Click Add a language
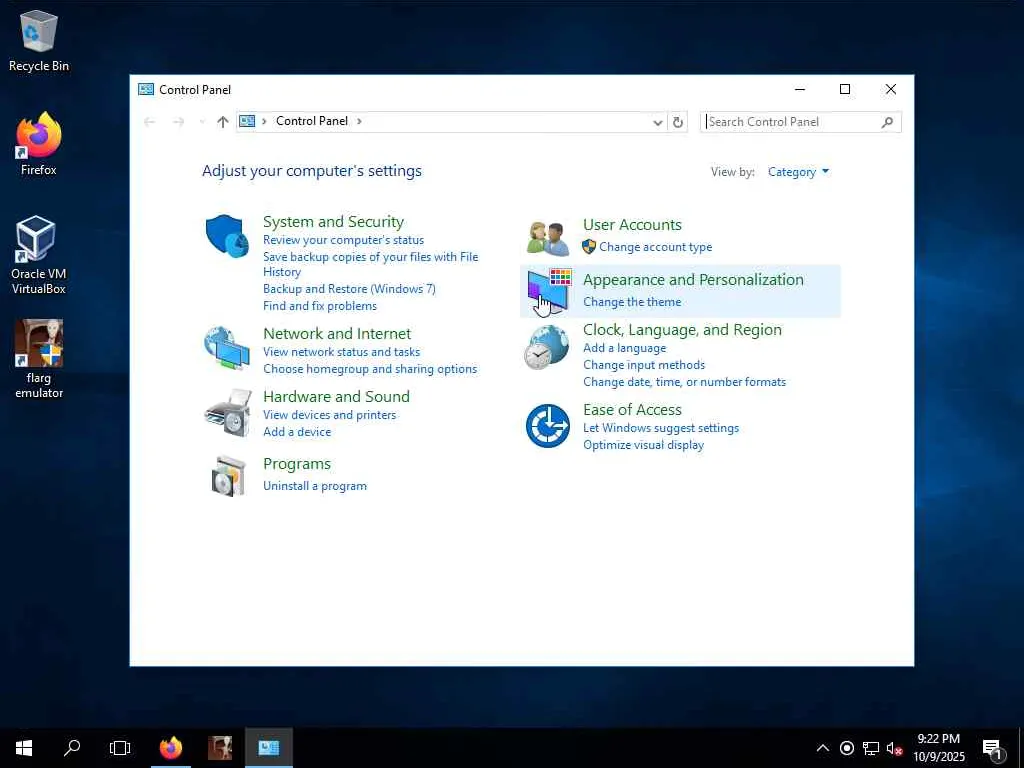The image size is (1024, 768). click(624, 348)
